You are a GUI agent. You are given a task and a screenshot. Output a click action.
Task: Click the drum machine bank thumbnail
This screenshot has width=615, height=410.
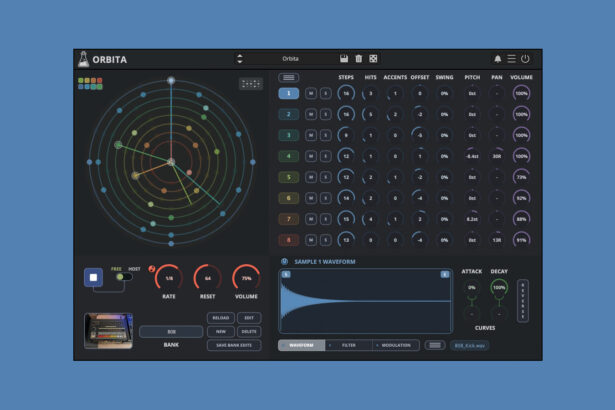(108, 331)
